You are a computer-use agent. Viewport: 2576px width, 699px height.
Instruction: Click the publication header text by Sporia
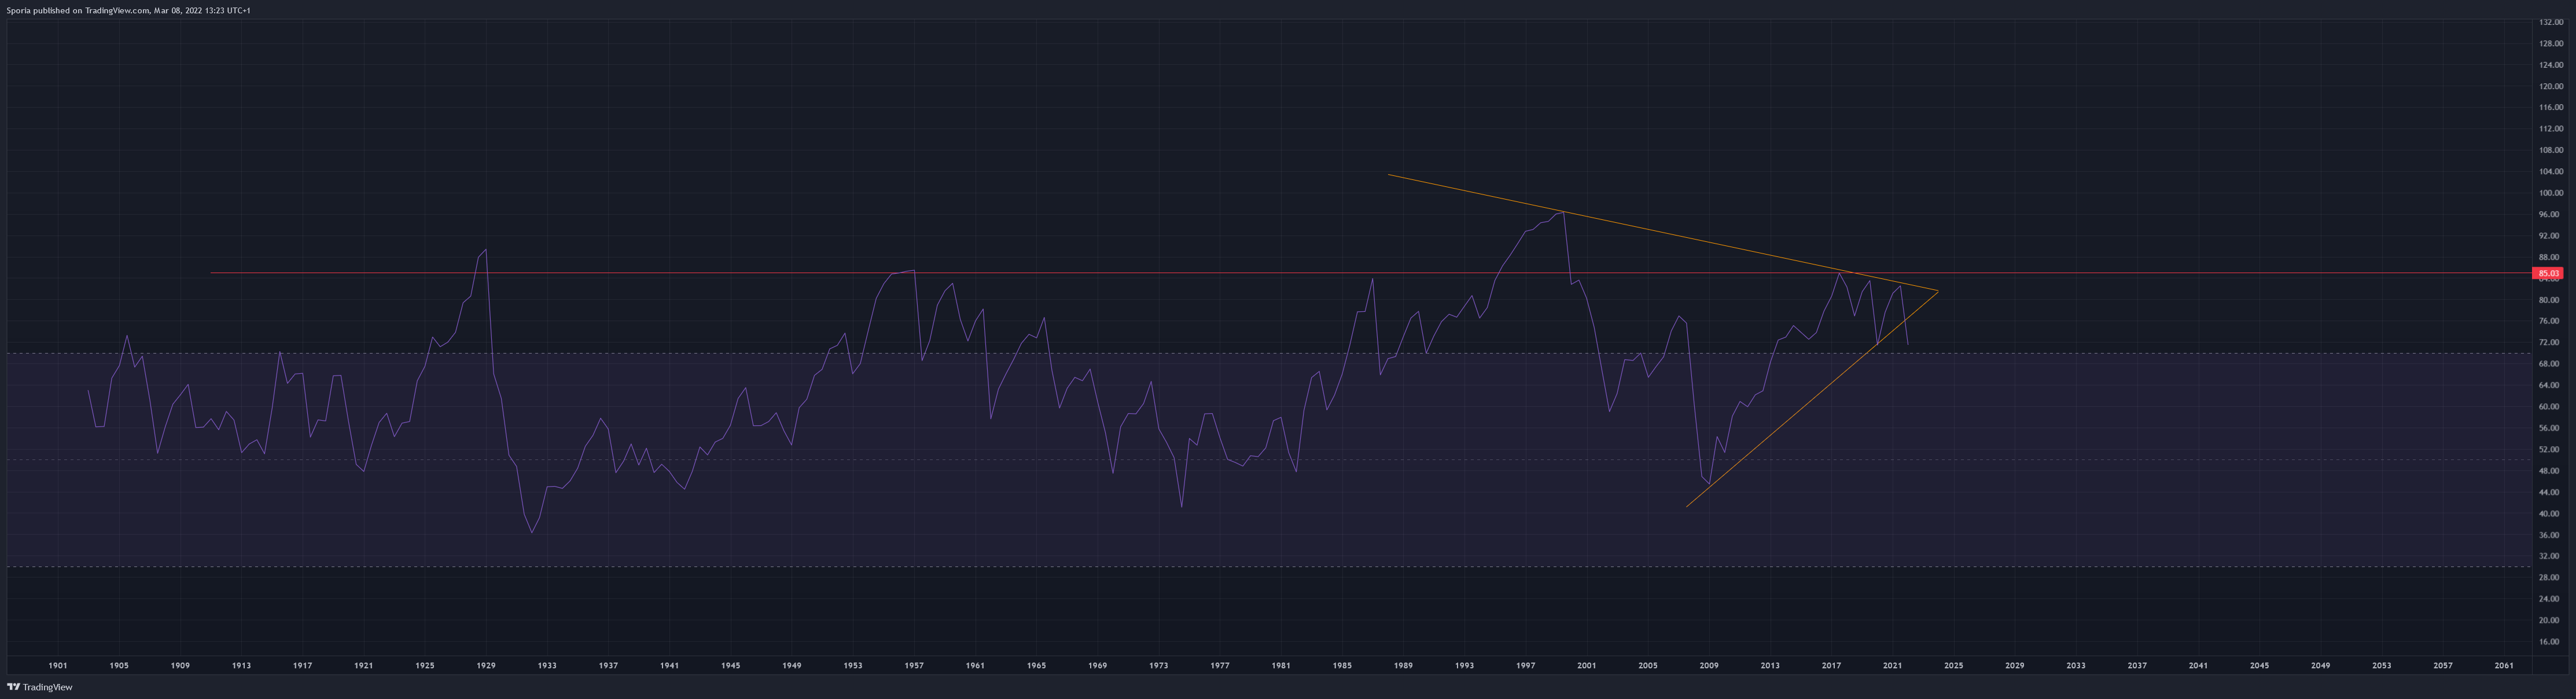pyautogui.click(x=129, y=10)
